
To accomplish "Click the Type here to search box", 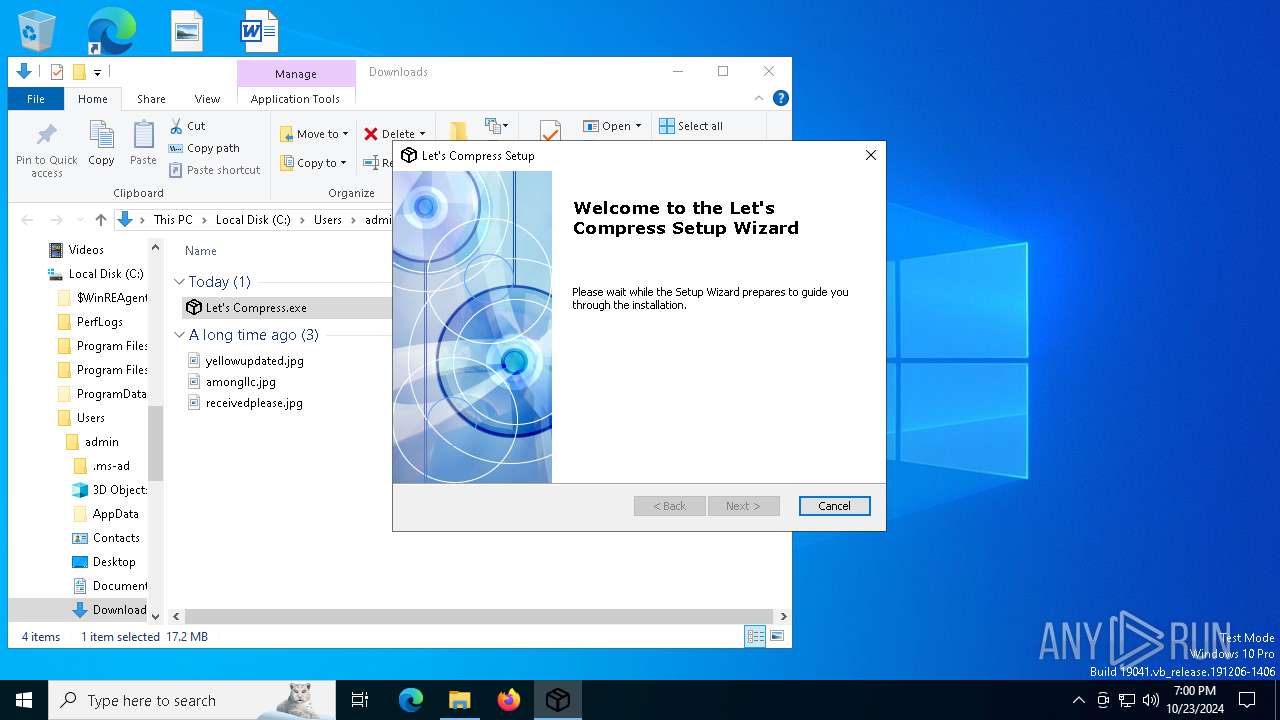I will pyautogui.click(x=192, y=700).
